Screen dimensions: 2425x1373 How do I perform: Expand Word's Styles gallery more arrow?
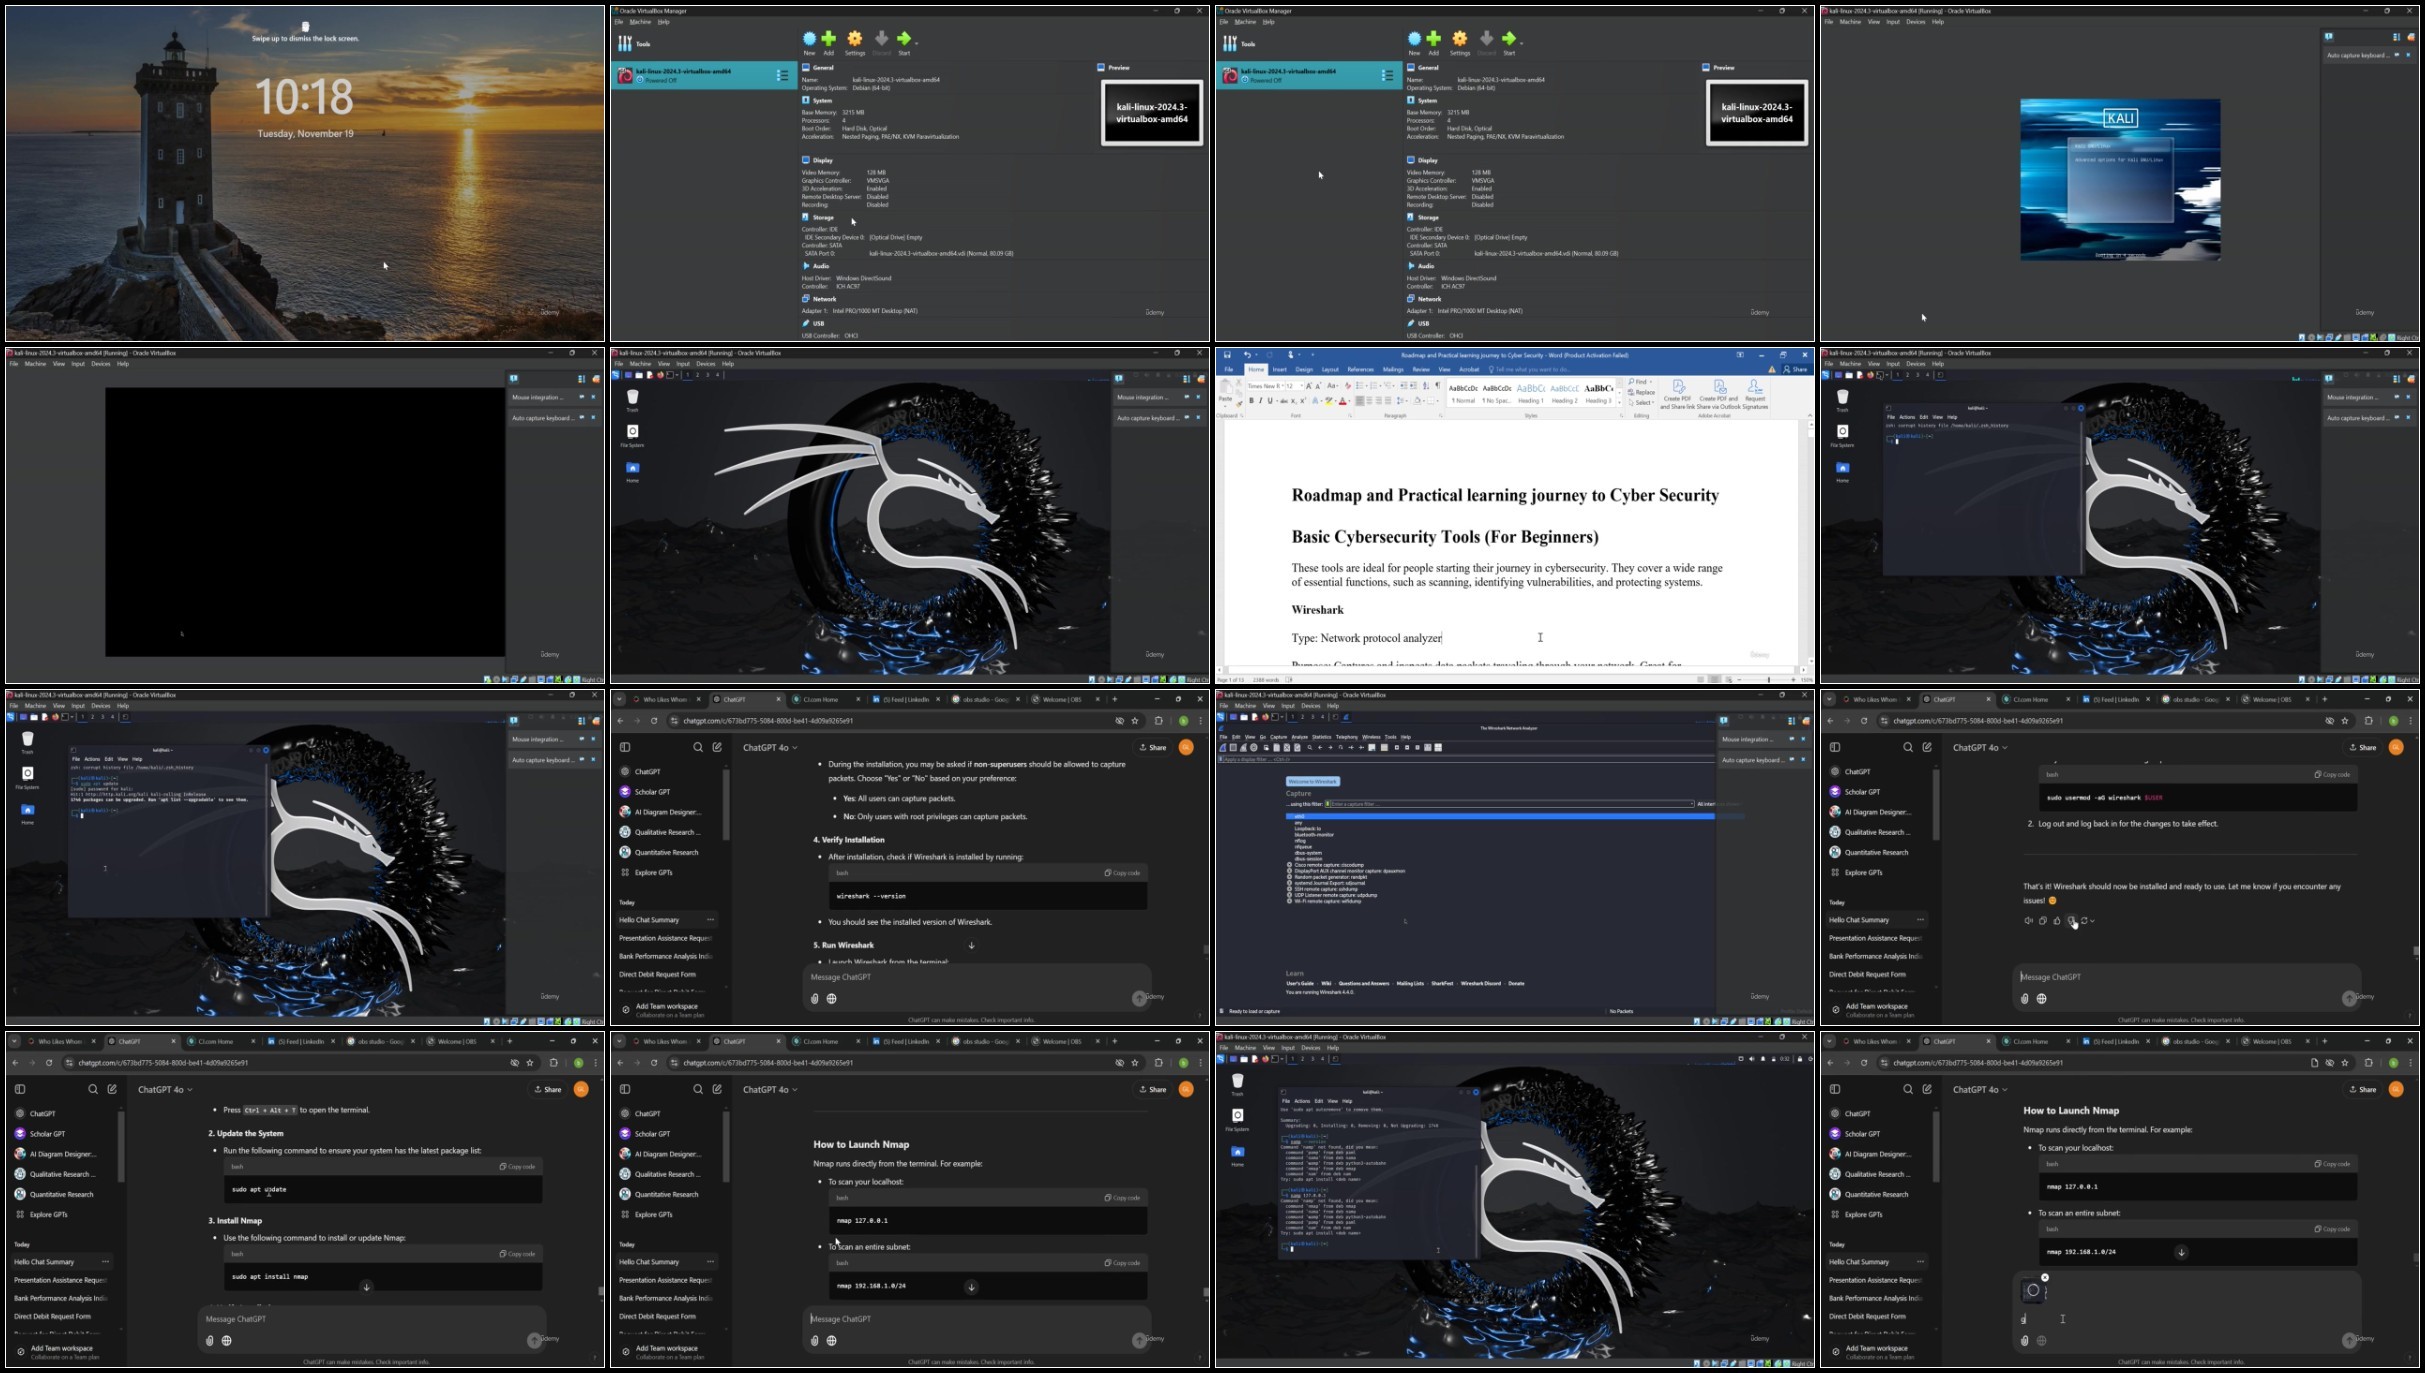(x=1619, y=402)
